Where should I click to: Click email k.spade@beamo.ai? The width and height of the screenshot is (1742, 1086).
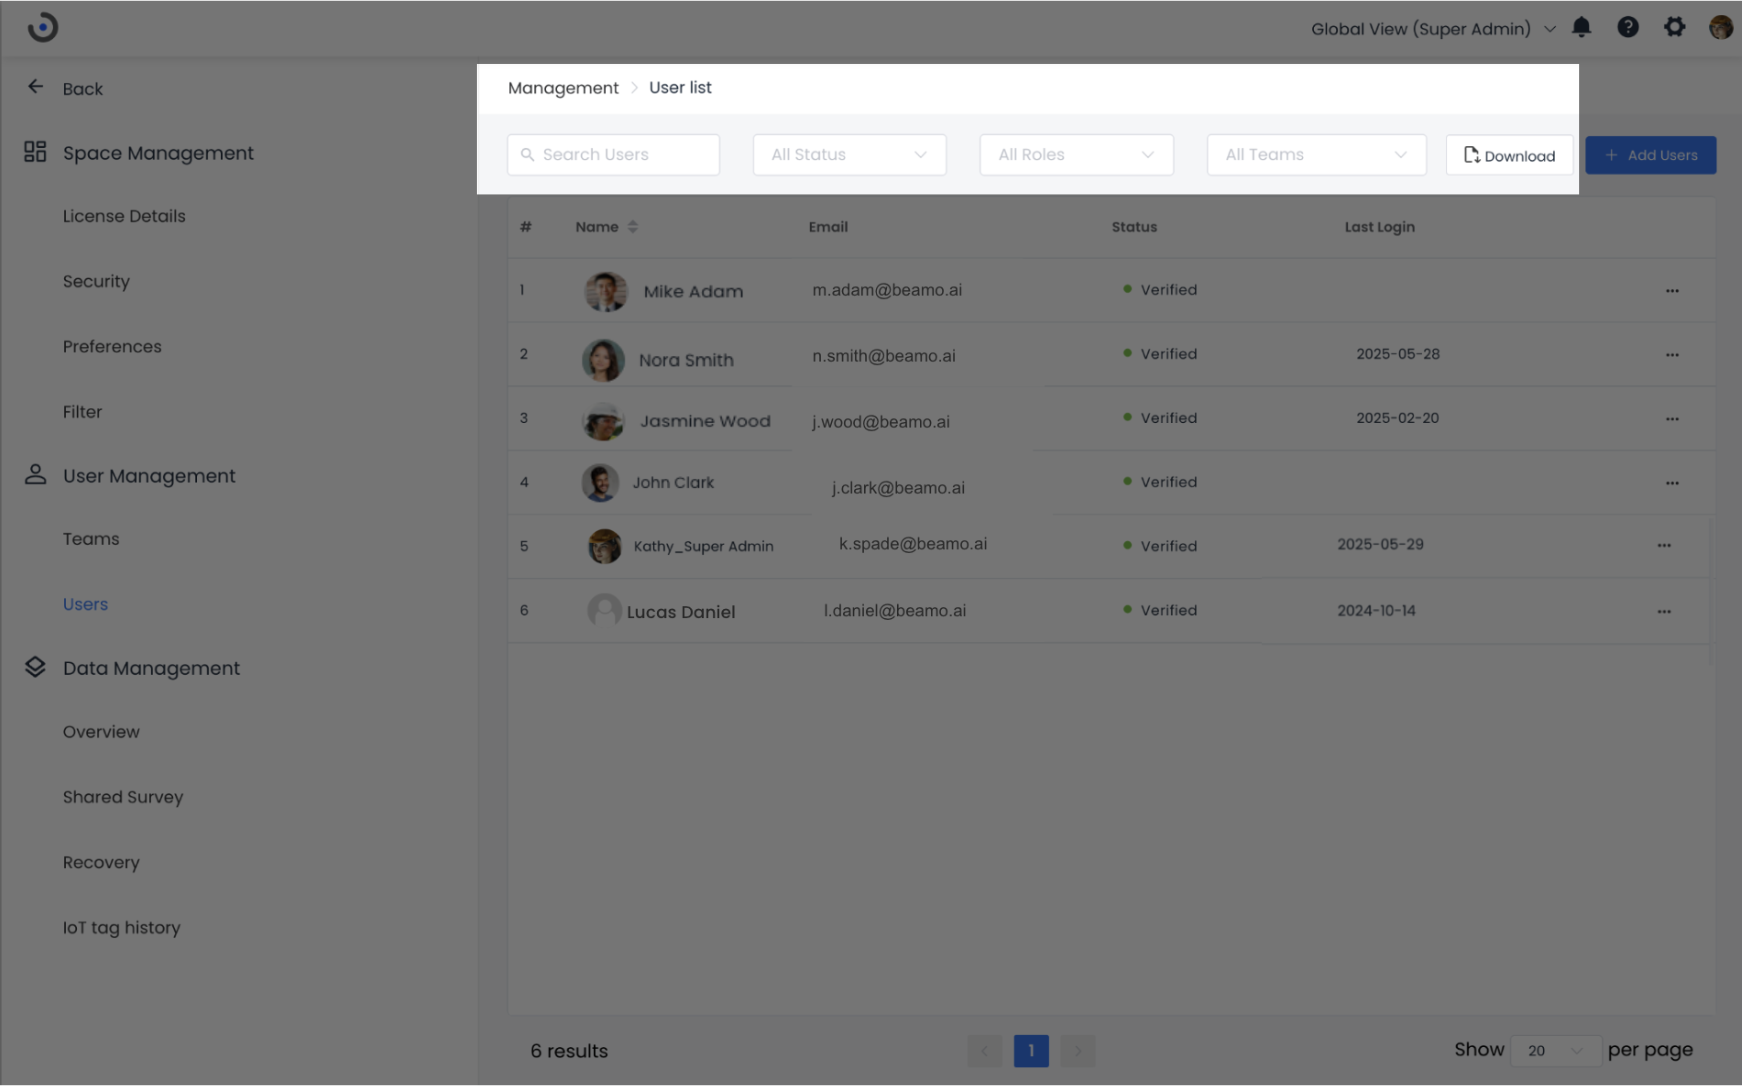click(913, 544)
